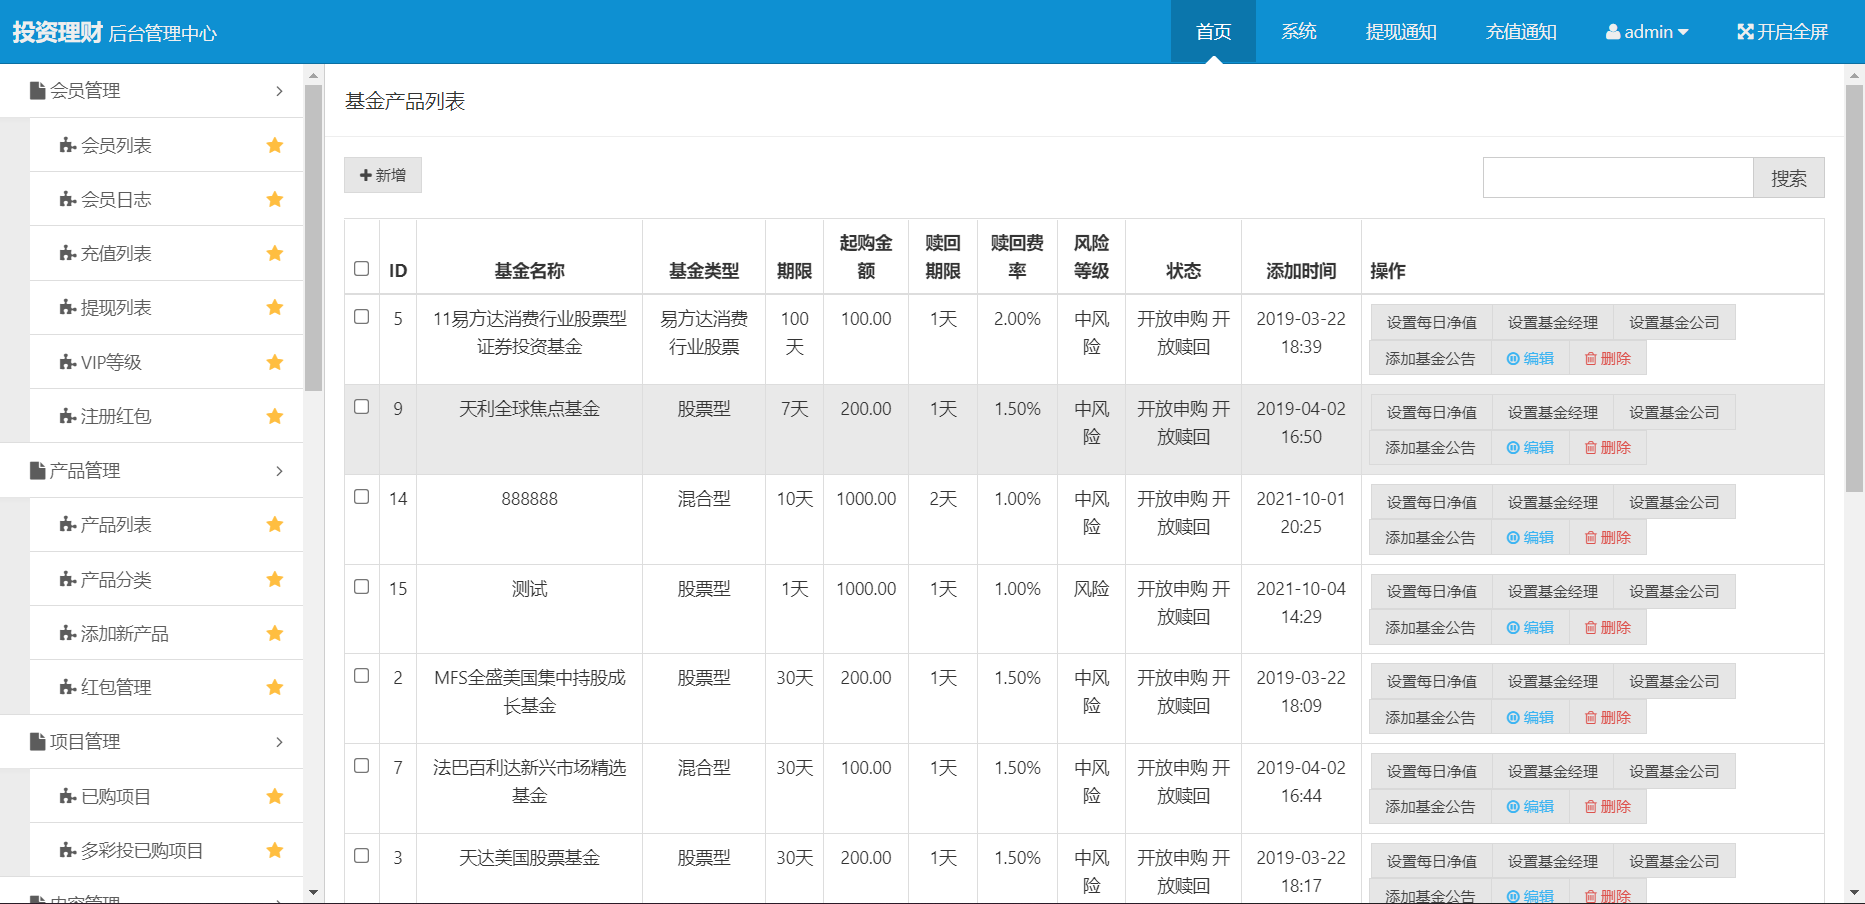Check the box for fund ID 2
This screenshot has width=1865, height=904.
(x=362, y=676)
